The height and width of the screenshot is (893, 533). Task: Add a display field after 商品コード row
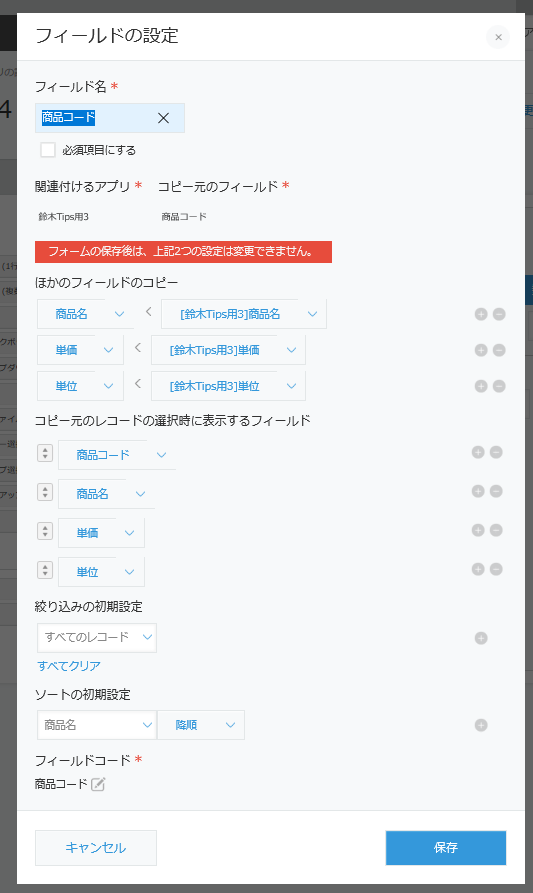tap(478, 452)
